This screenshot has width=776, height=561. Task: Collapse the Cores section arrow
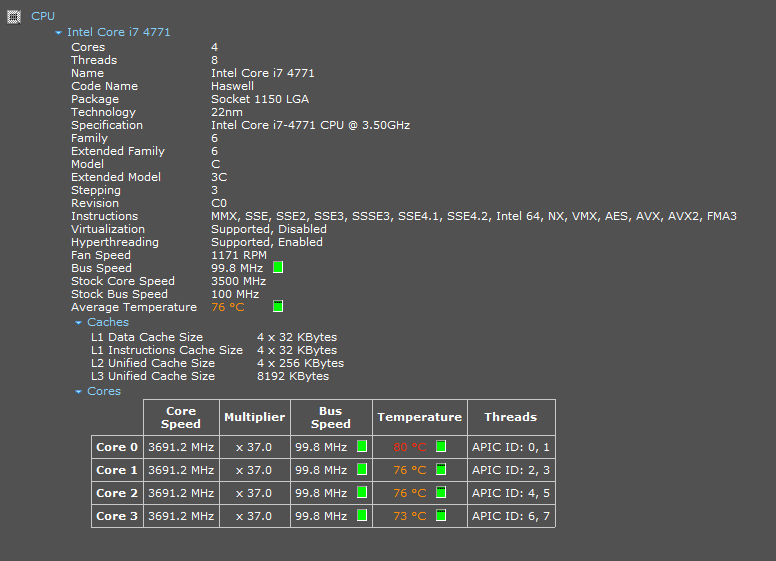[78, 392]
